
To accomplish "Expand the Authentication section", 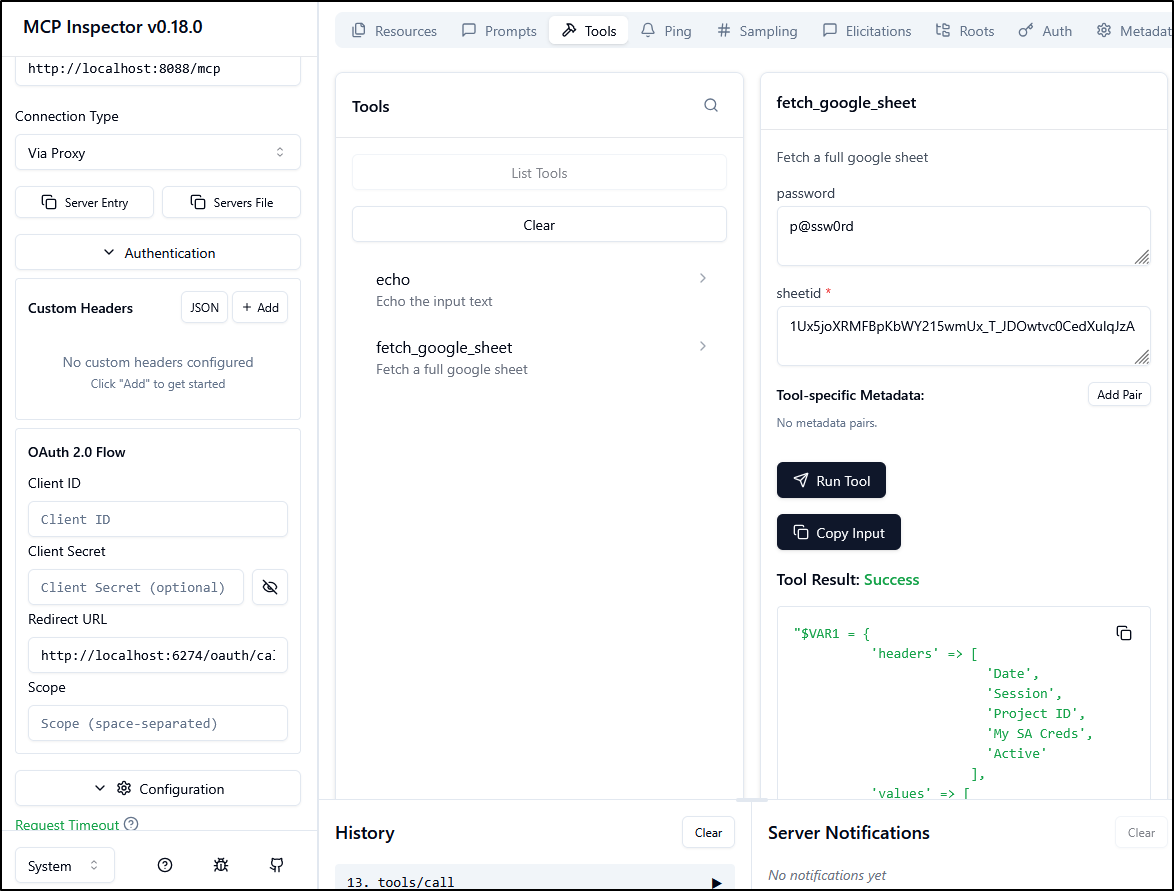I will pos(157,253).
